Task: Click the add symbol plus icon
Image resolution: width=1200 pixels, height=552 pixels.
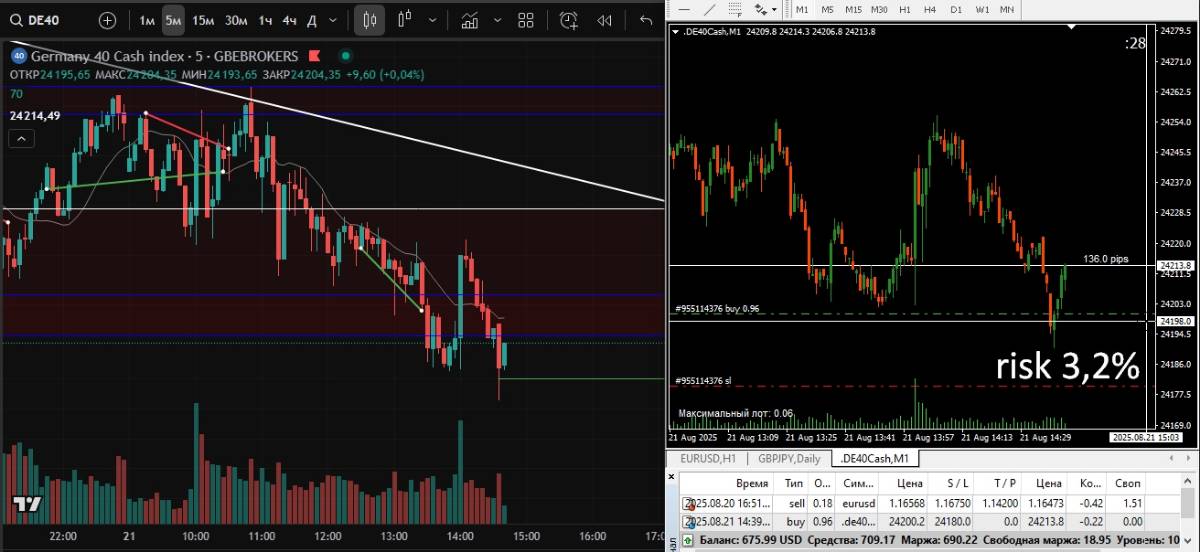Action: tap(108, 20)
